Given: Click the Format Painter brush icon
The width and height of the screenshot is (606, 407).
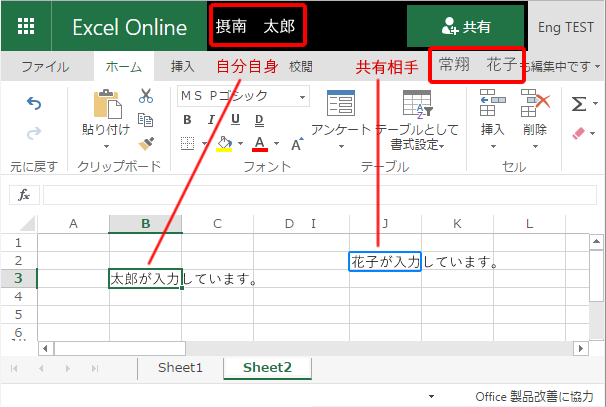Looking at the screenshot, I should click(x=146, y=143).
